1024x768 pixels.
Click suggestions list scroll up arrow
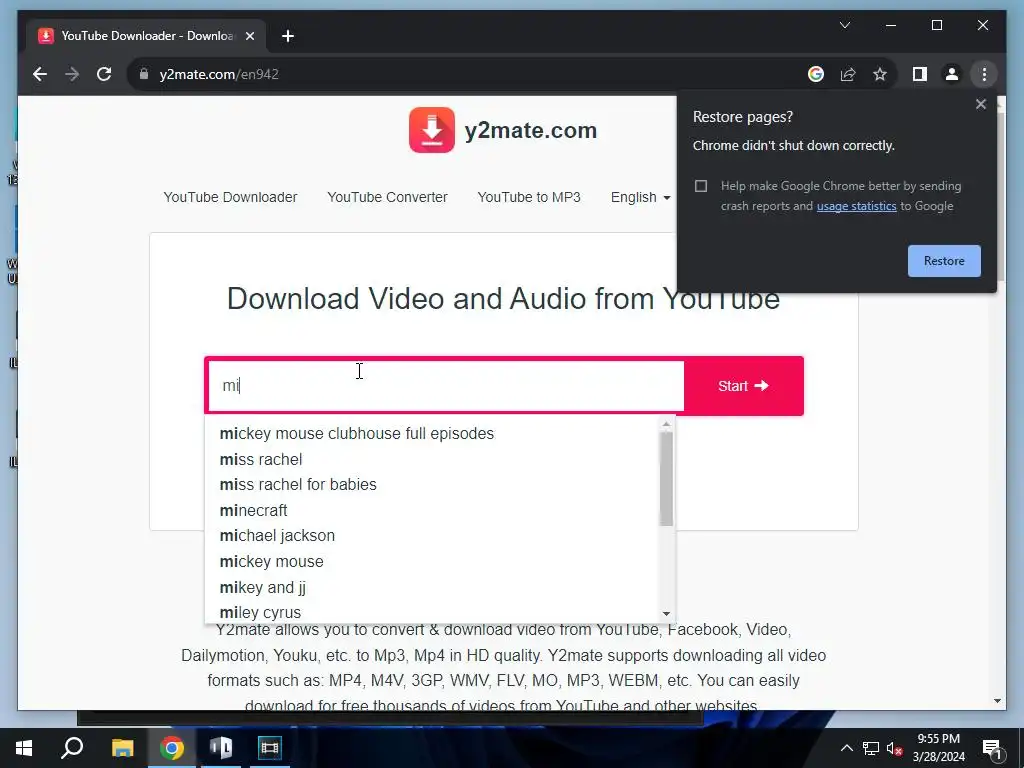tap(666, 424)
